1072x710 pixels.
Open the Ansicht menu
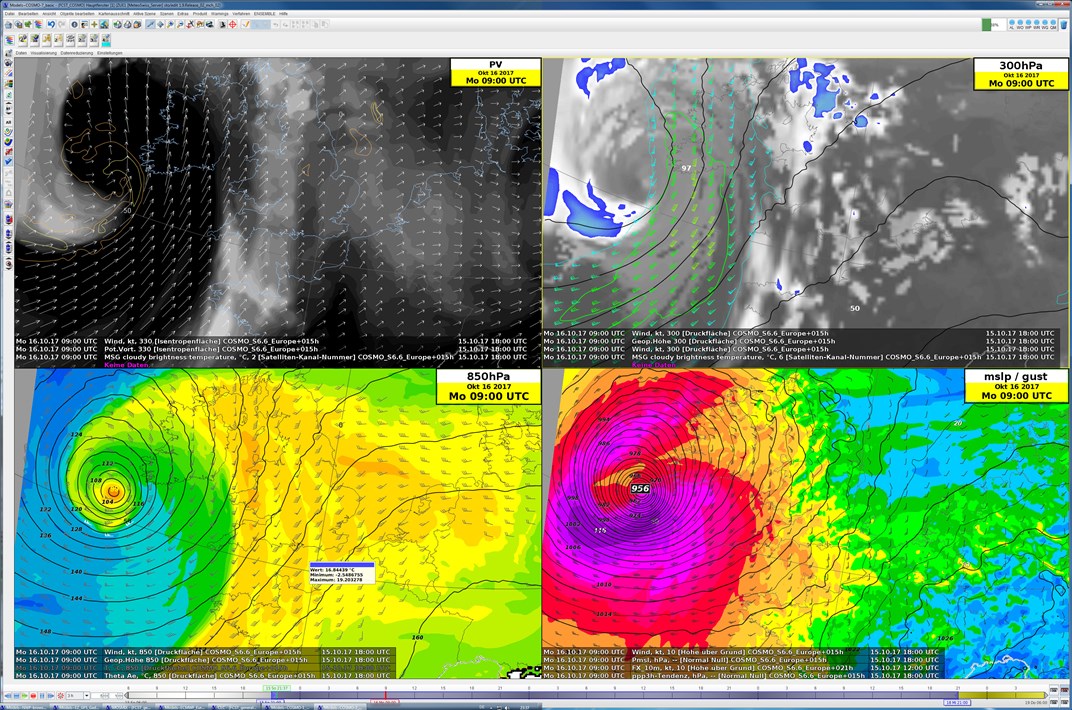click(49, 14)
